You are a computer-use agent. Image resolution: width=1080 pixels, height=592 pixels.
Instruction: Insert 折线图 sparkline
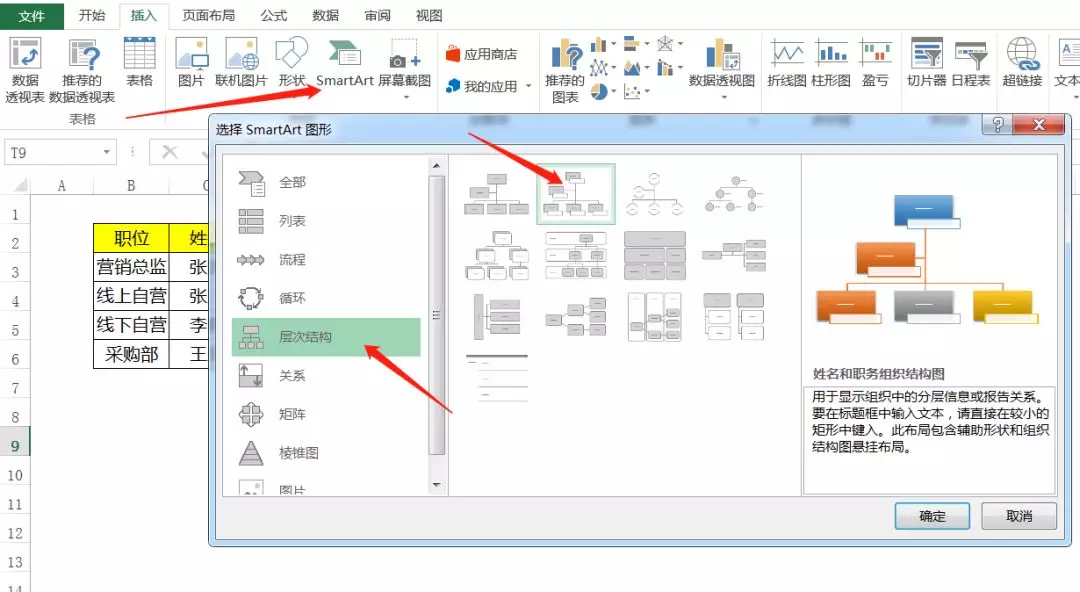click(787, 63)
